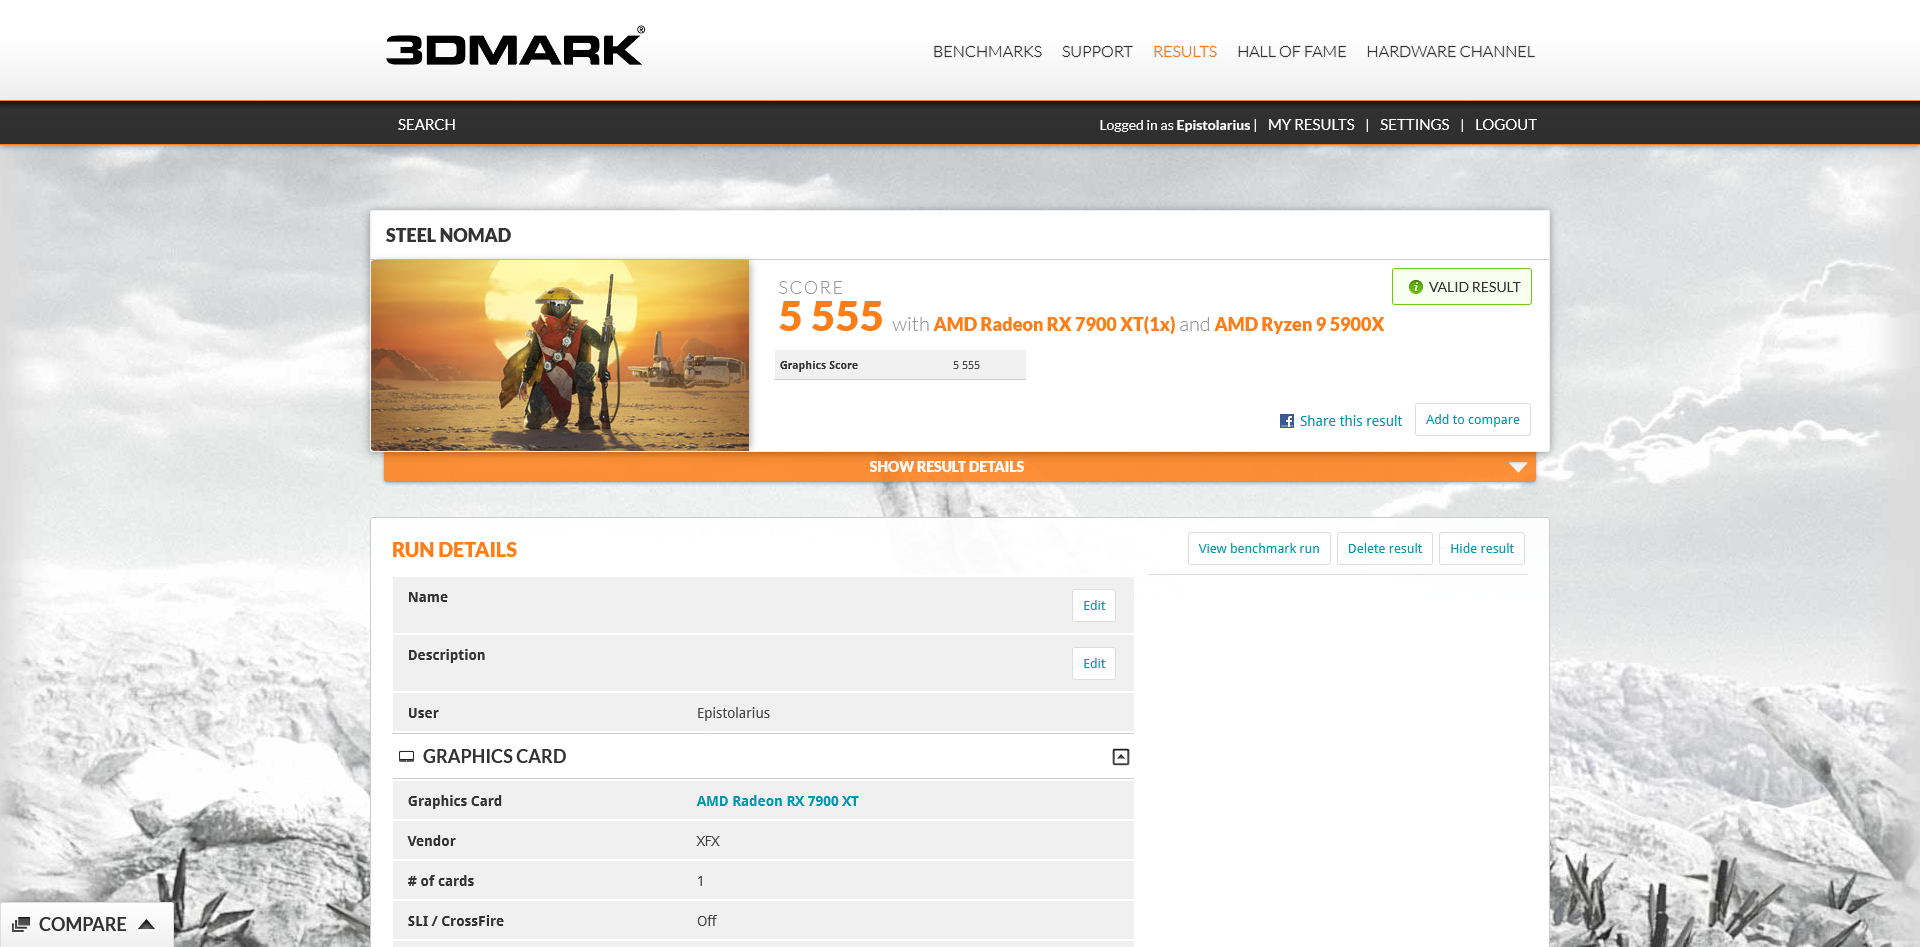This screenshot has width=1920, height=947.
Task: Click the Graphics Score row value
Action: (x=966, y=365)
